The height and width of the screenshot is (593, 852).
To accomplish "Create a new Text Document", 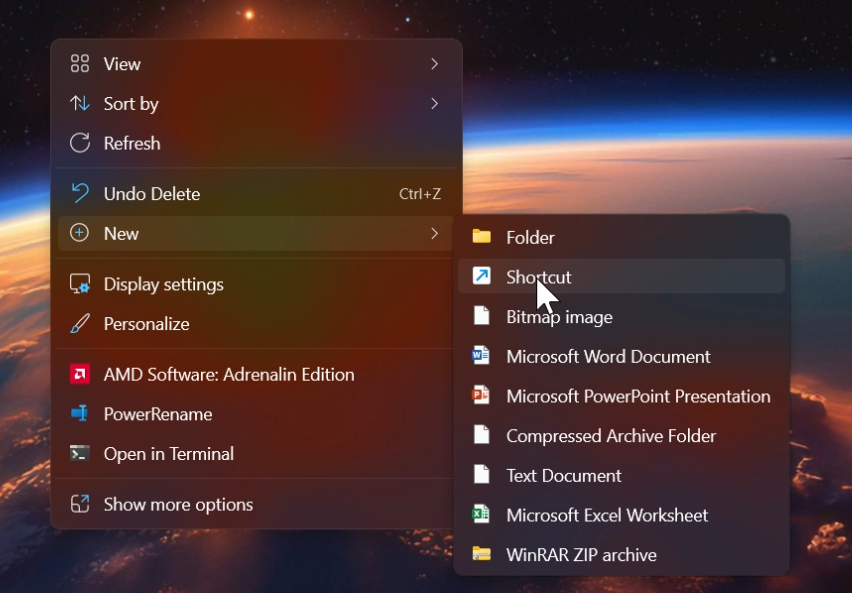I will 563,476.
